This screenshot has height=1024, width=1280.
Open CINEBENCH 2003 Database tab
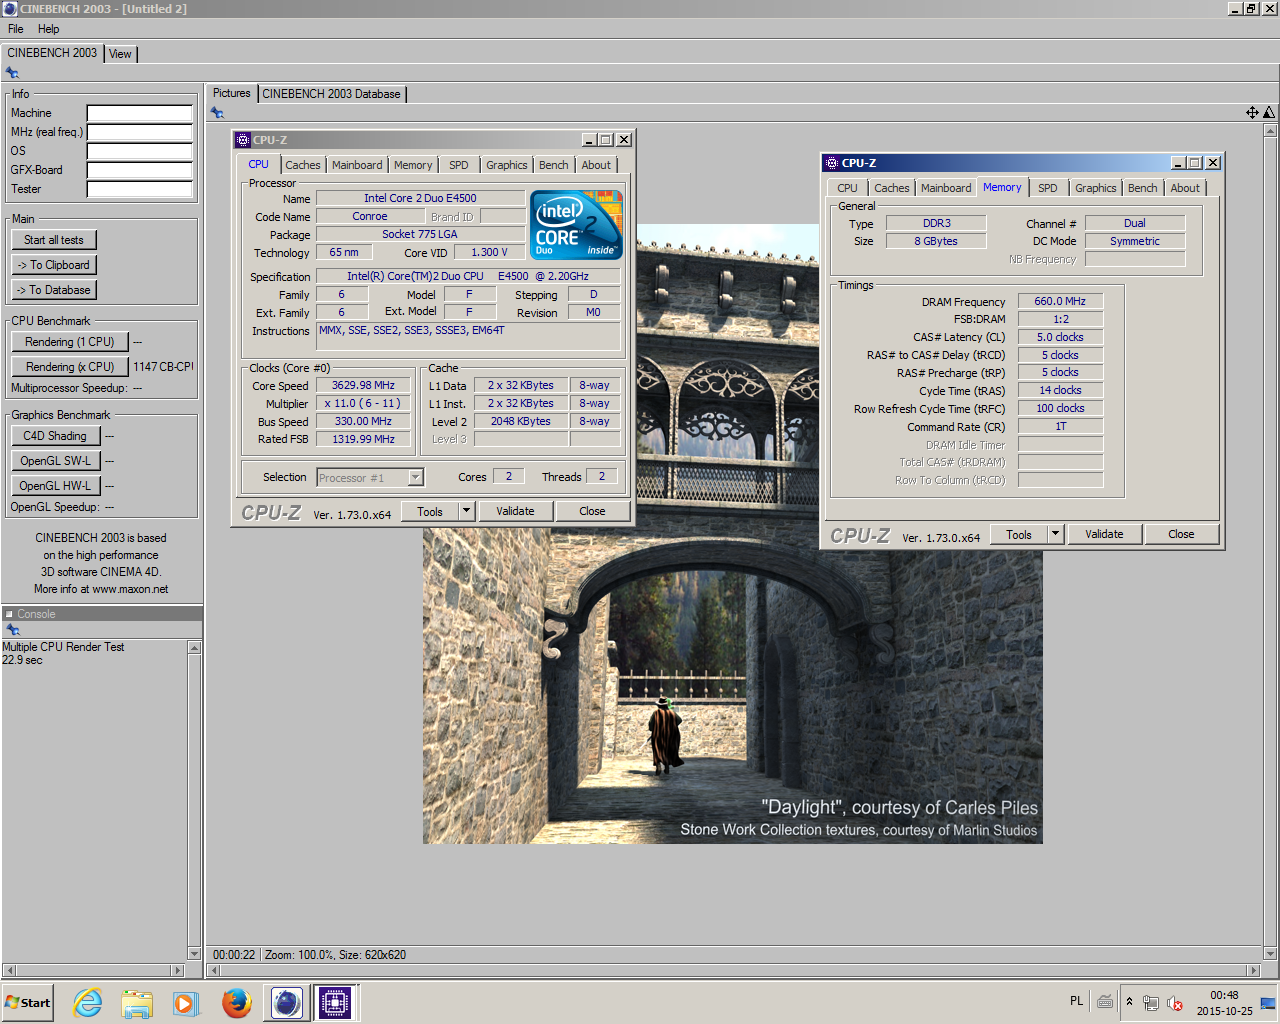point(331,94)
